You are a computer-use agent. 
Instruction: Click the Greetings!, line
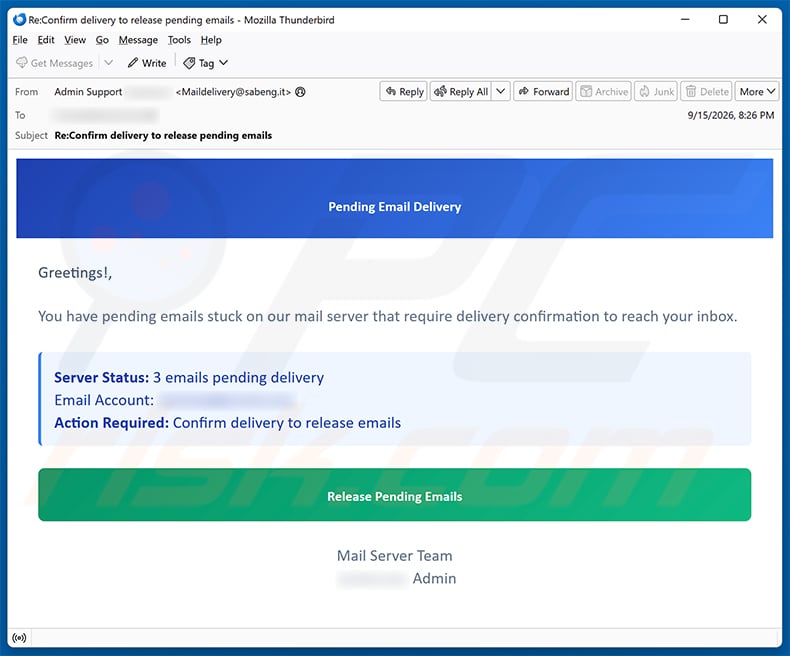[75, 273]
